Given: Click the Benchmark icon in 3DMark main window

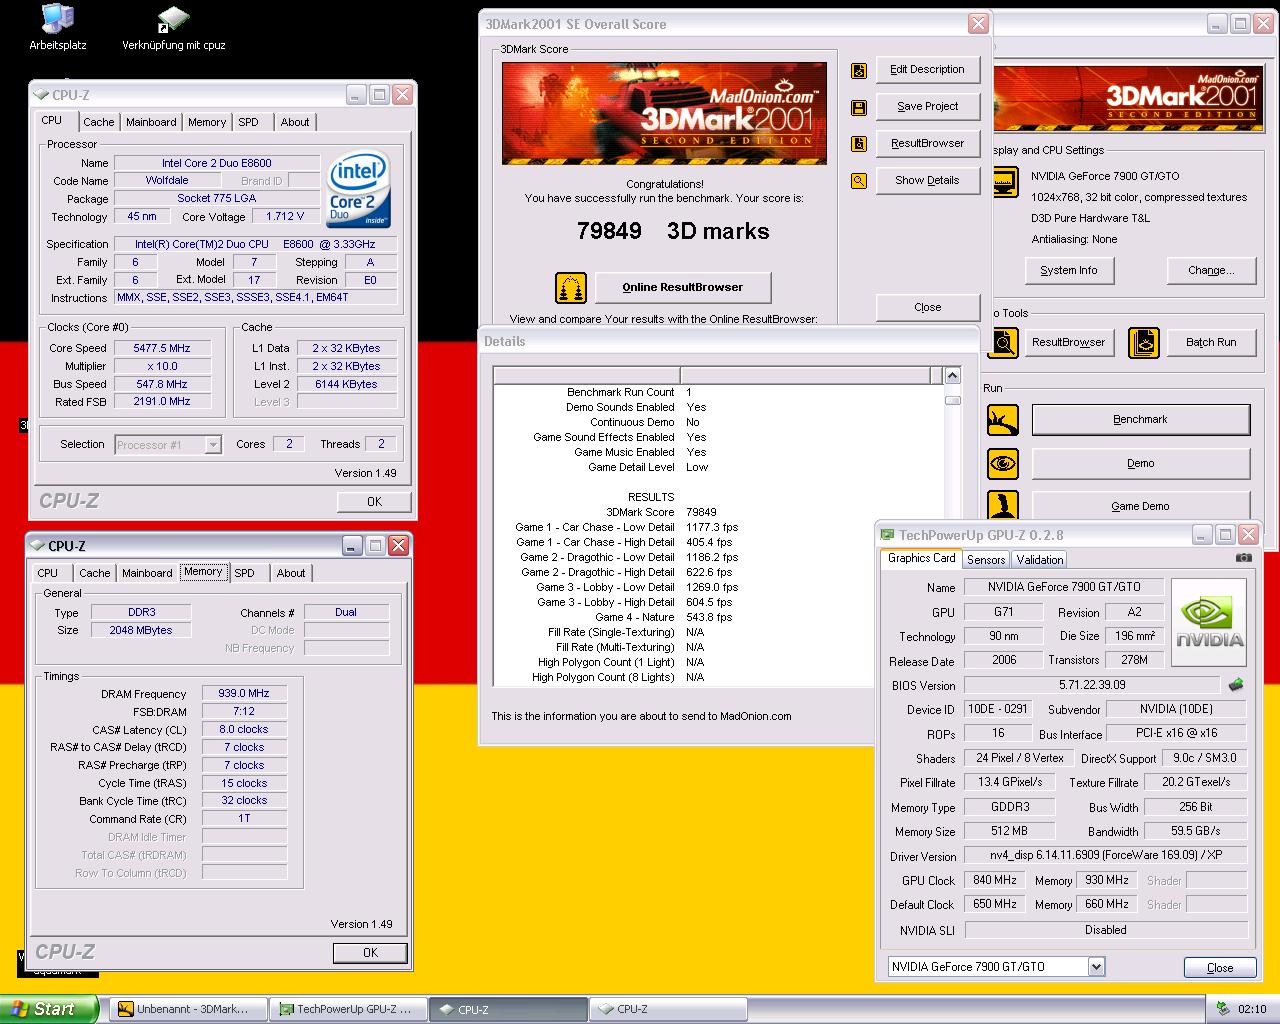Looking at the screenshot, I should click(1002, 420).
